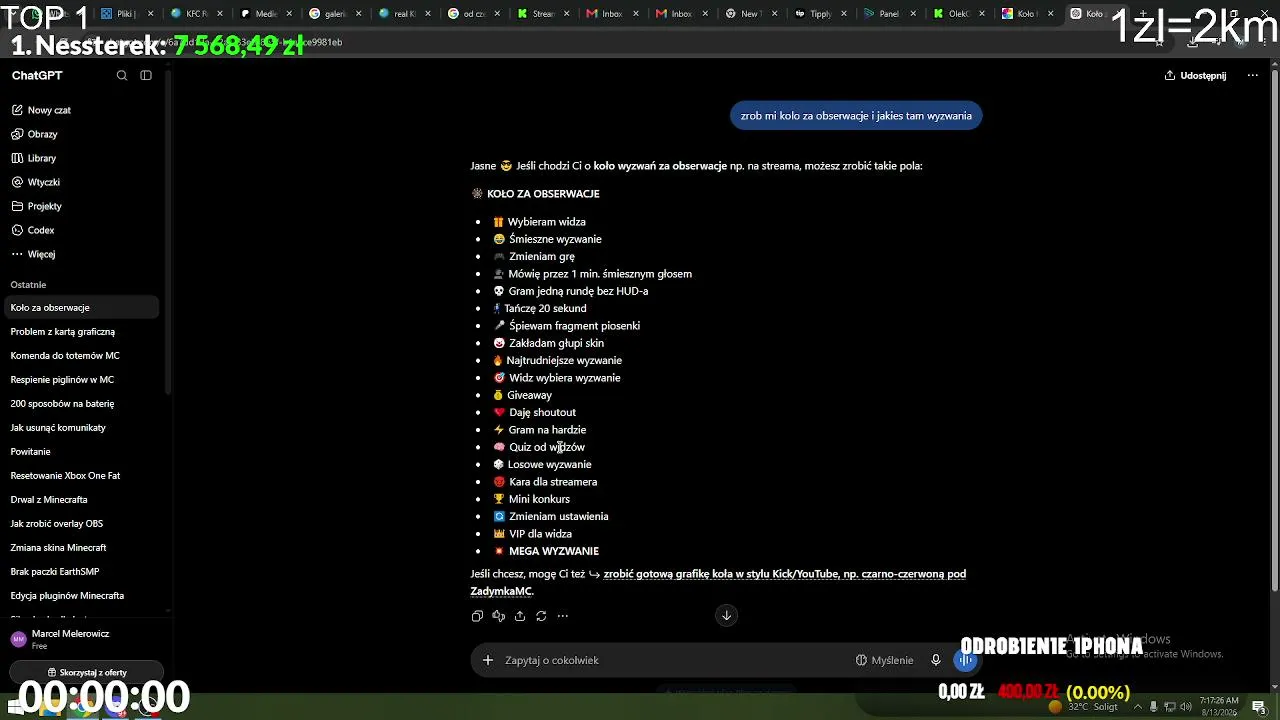
Task: Click the Udostępnij share button
Action: [x=1195, y=75]
